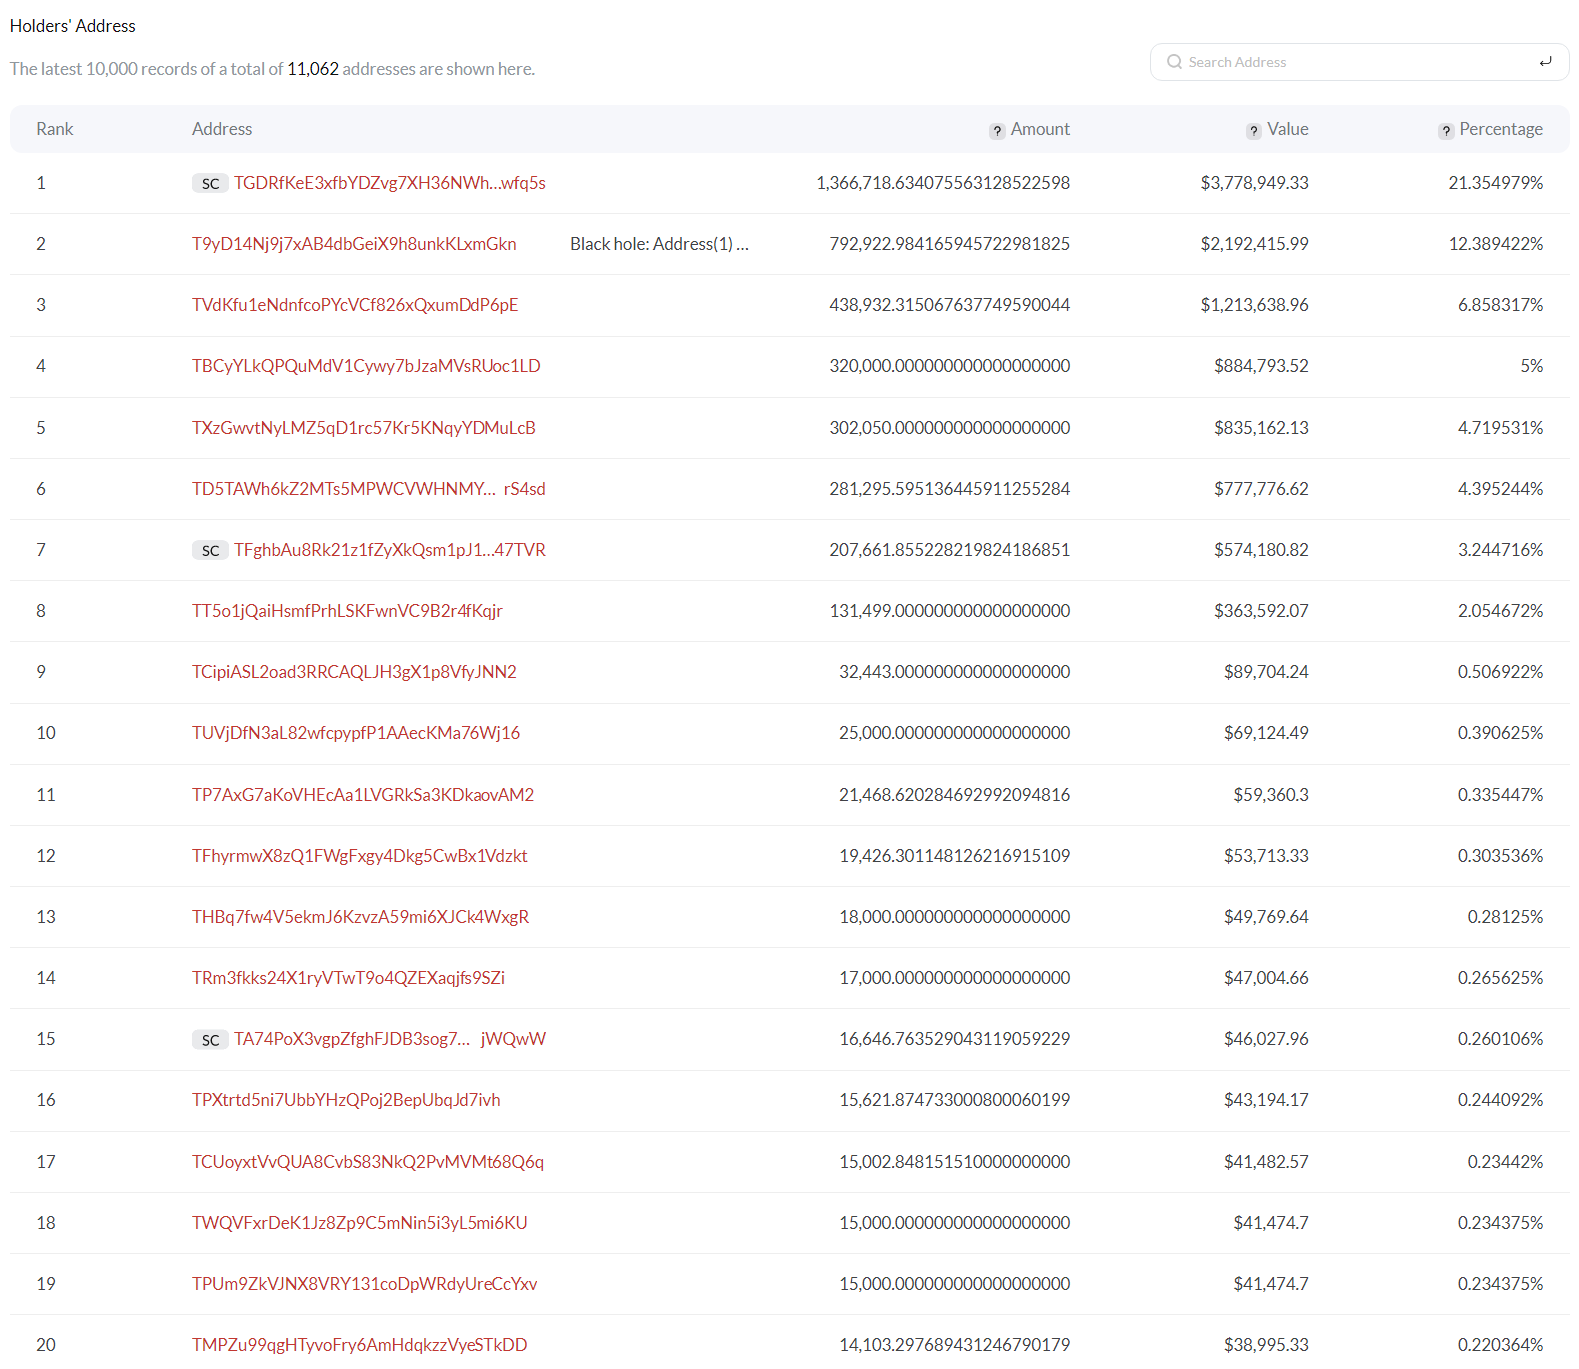1579x1369 pixels.
Task: Click the Value column help question-mark icon
Action: point(1254,131)
